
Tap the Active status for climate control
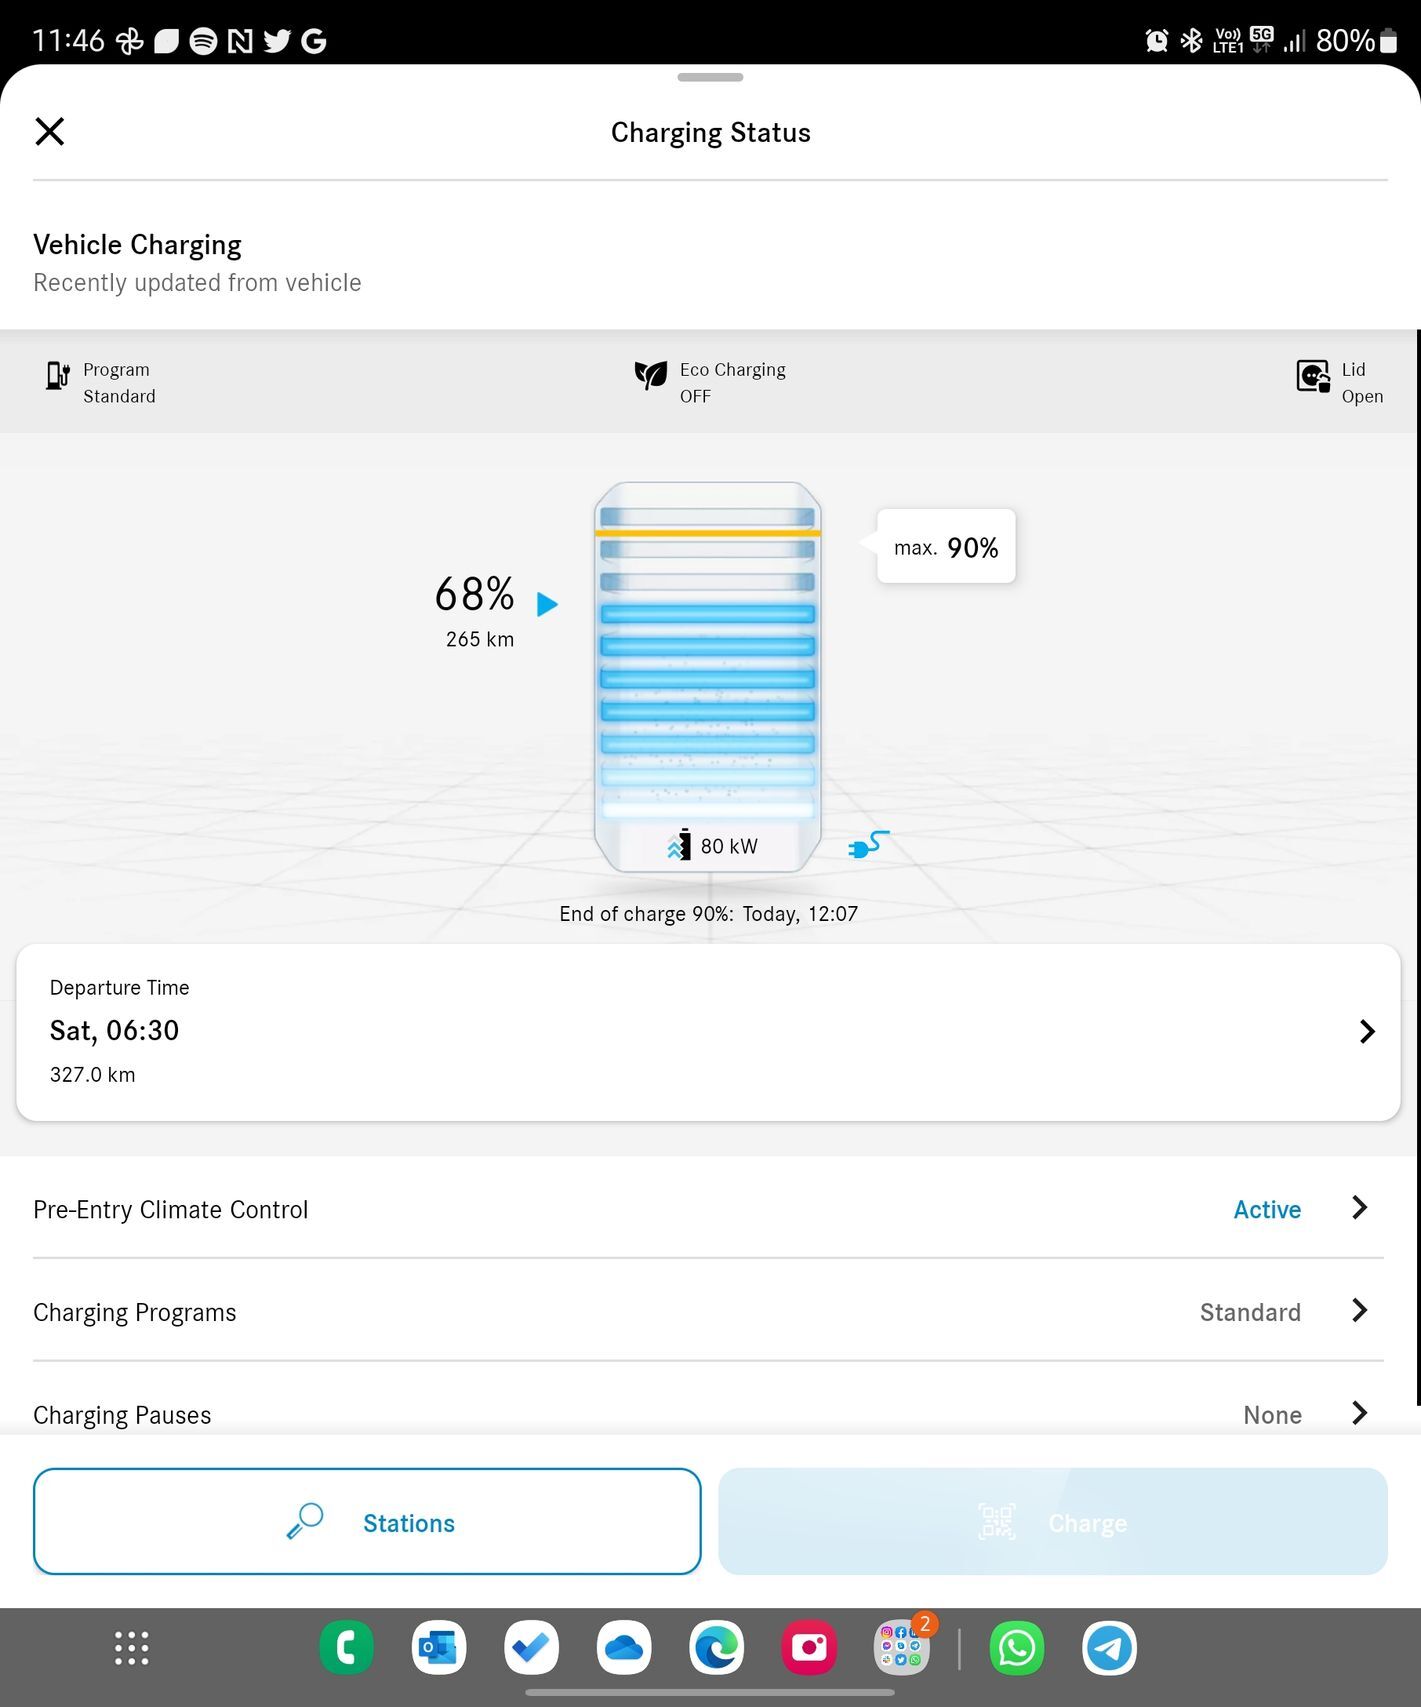coord(1266,1210)
